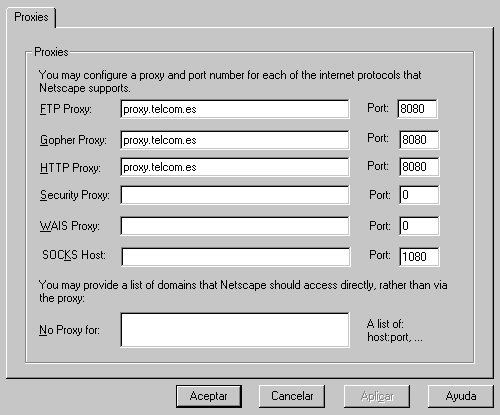Click the greyed Aplicar button

click(377, 396)
